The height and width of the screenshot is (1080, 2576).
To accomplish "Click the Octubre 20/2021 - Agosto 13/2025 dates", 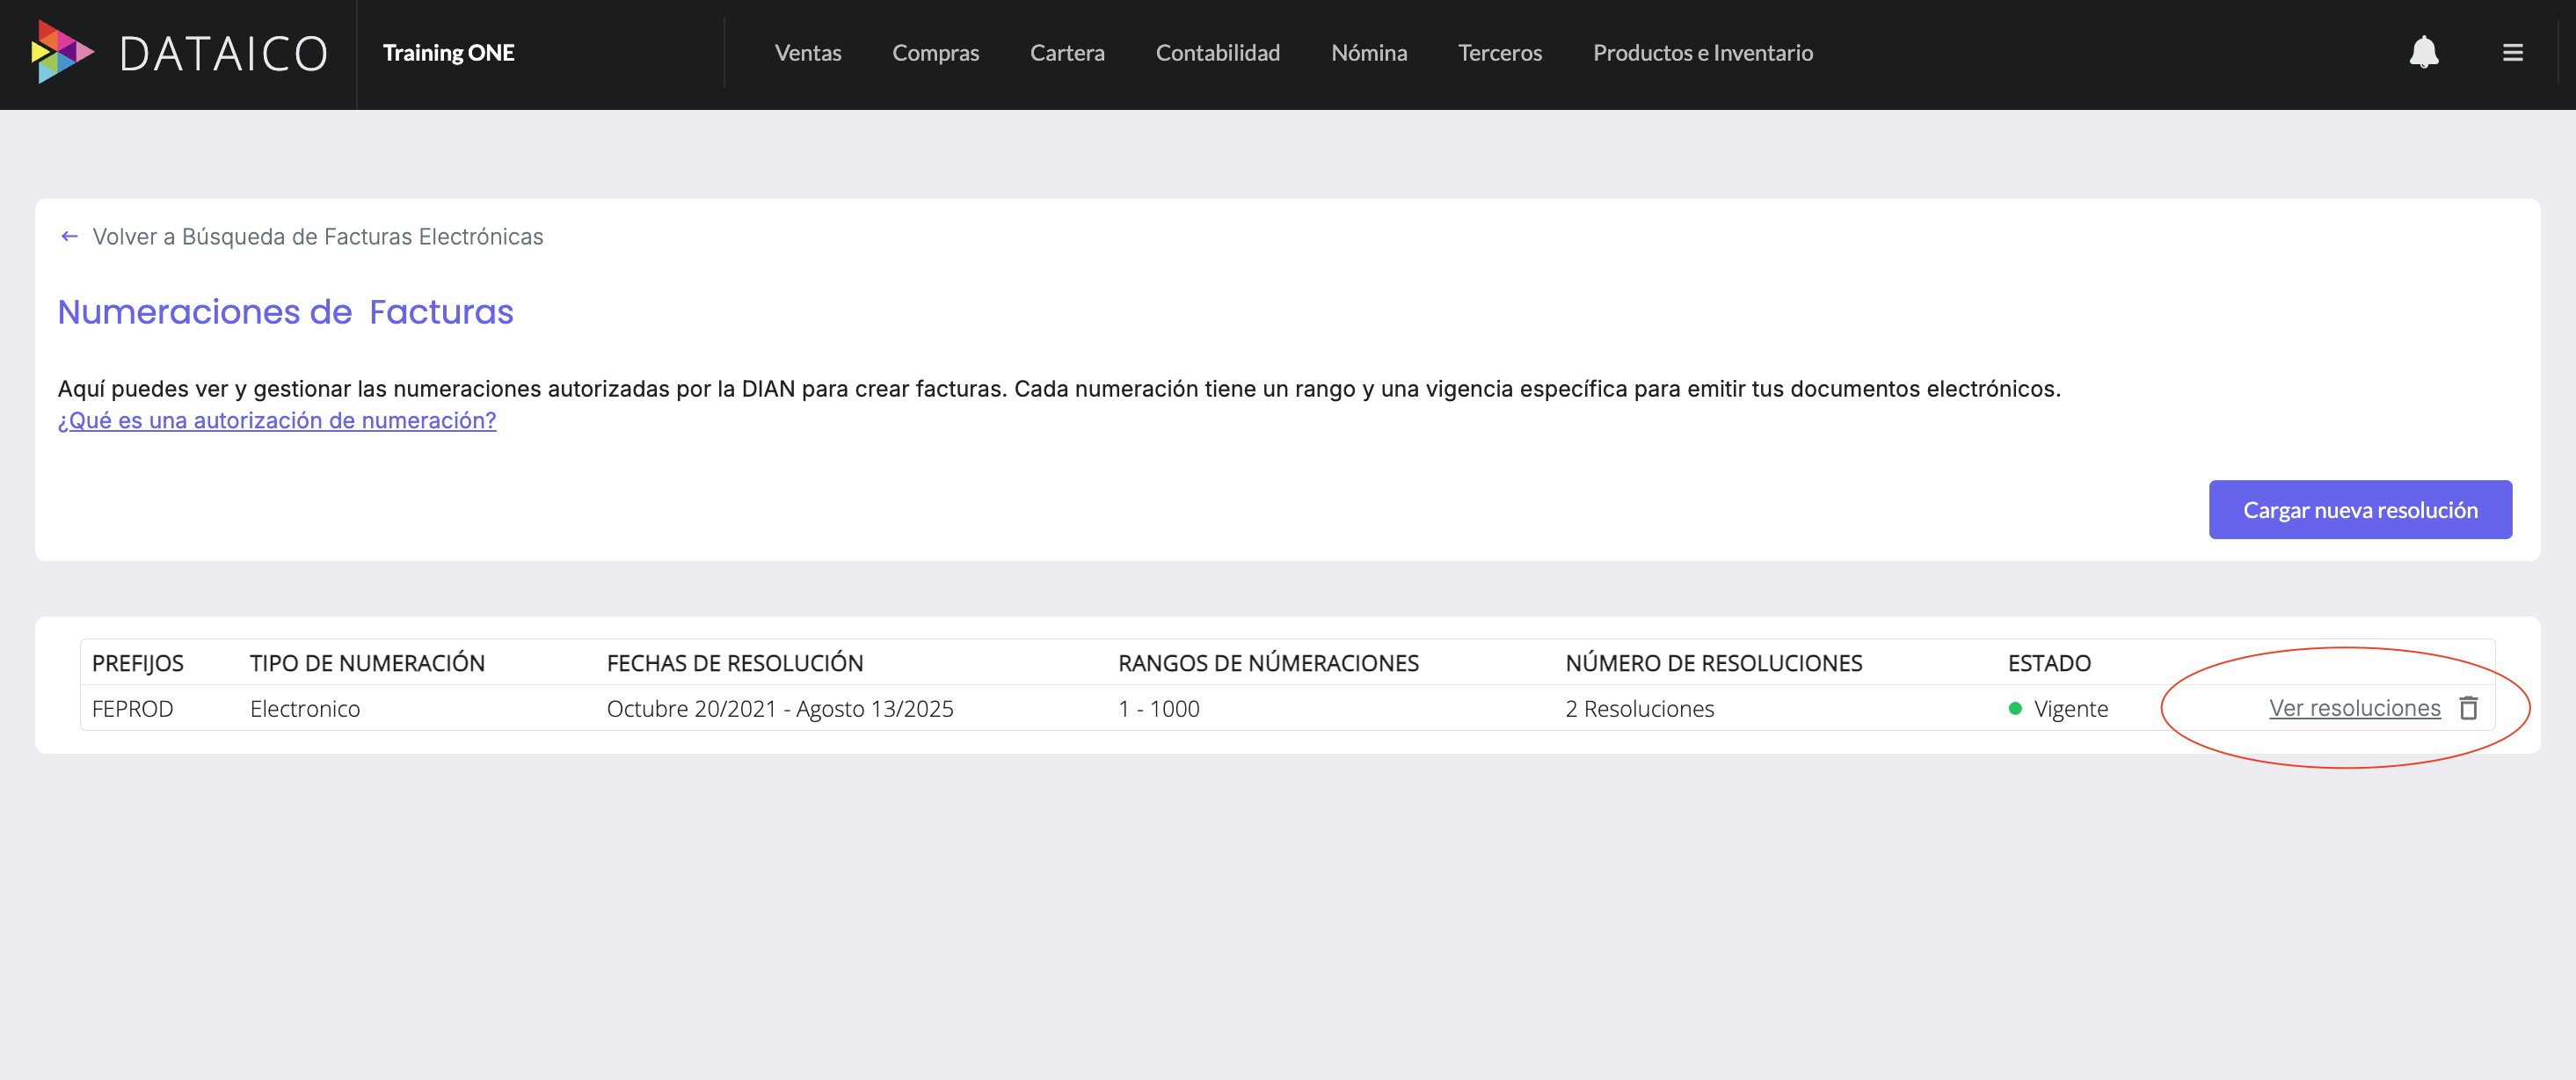I will 780,709.
